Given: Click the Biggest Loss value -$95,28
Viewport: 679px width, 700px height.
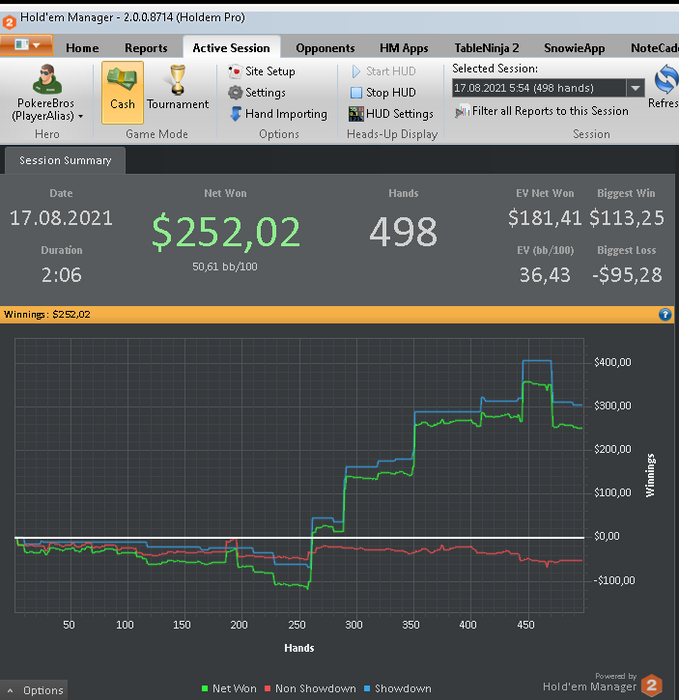Looking at the screenshot, I should (x=627, y=275).
